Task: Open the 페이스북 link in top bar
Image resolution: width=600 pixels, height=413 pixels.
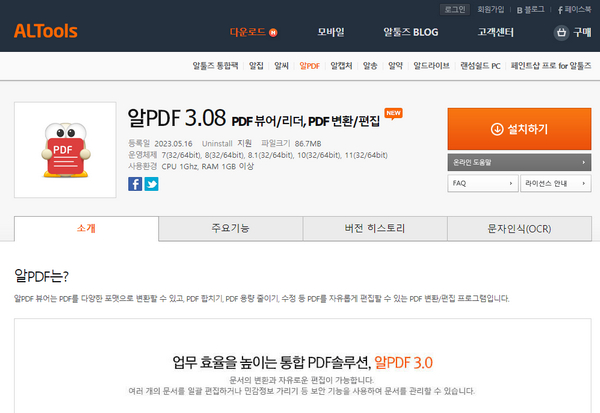Action: click(574, 10)
